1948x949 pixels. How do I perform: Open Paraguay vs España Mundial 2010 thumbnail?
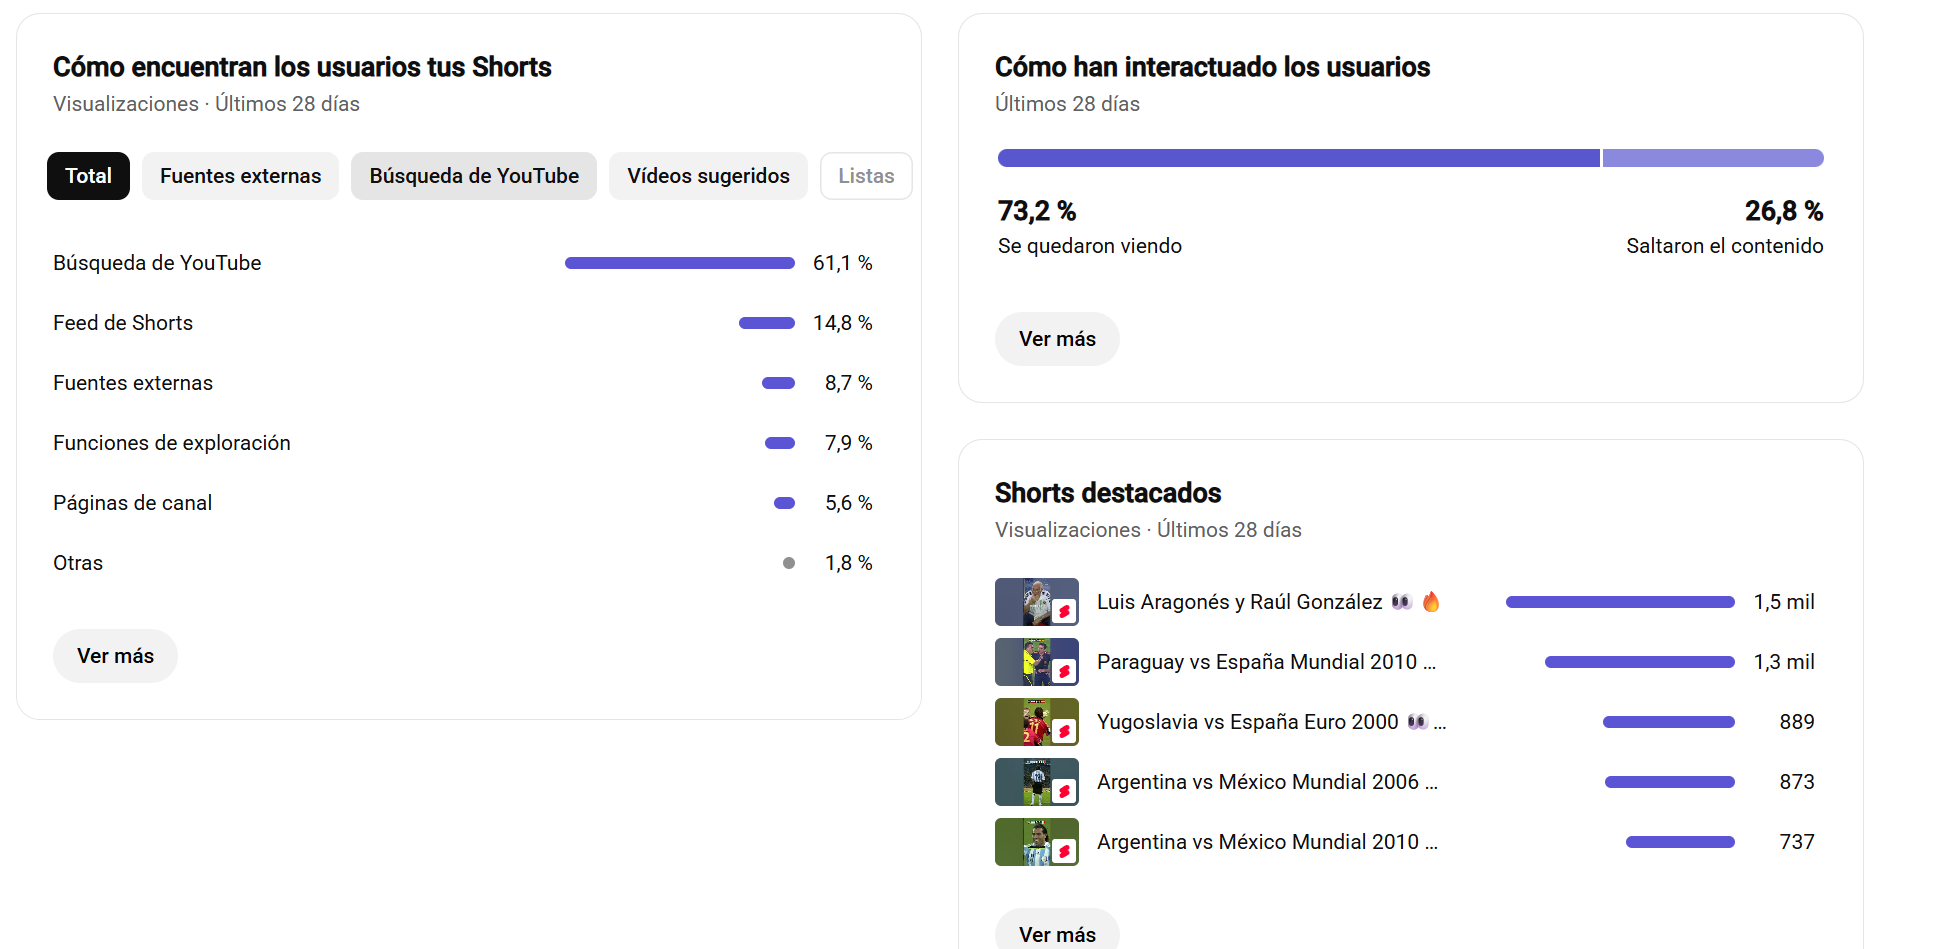click(x=1037, y=662)
